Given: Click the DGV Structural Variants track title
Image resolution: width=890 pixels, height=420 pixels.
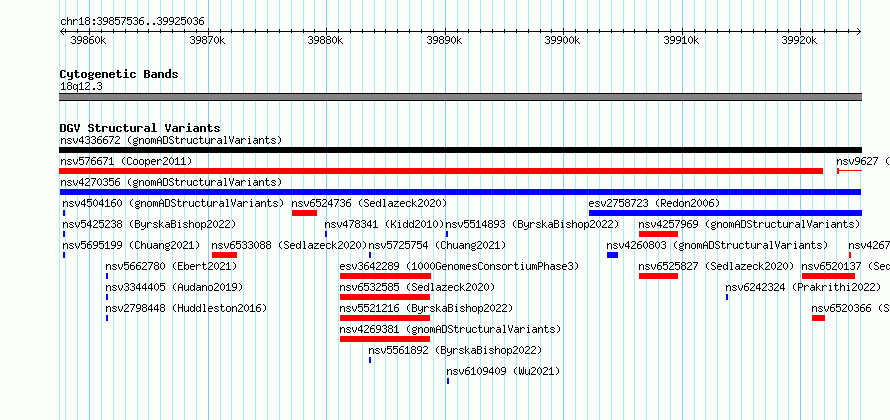Looking at the screenshot, I should pyautogui.click(x=140, y=128).
